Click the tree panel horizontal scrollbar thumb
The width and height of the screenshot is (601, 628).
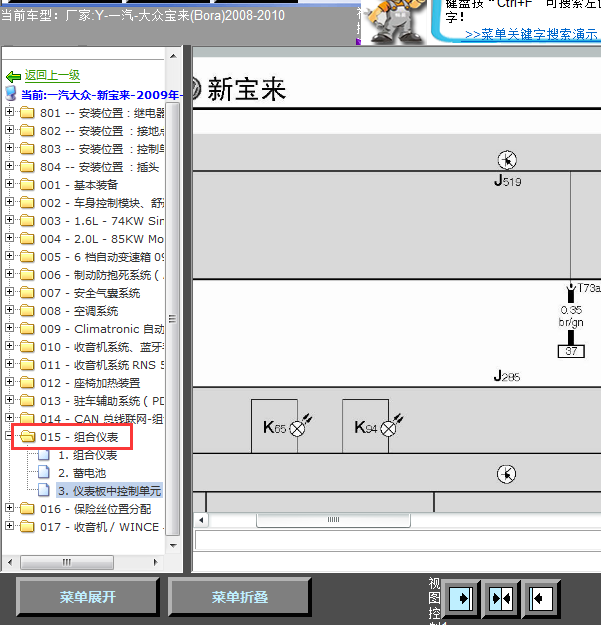click(x=67, y=562)
